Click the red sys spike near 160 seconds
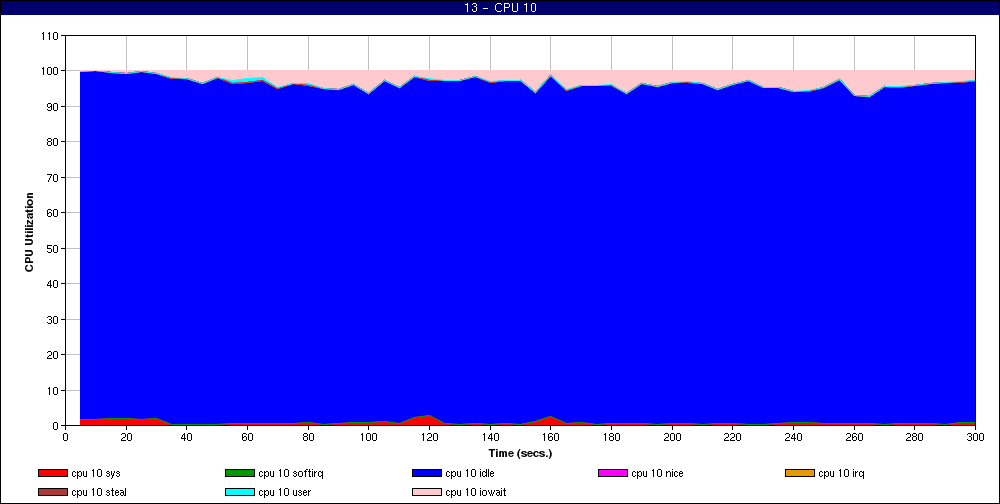 (550, 421)
